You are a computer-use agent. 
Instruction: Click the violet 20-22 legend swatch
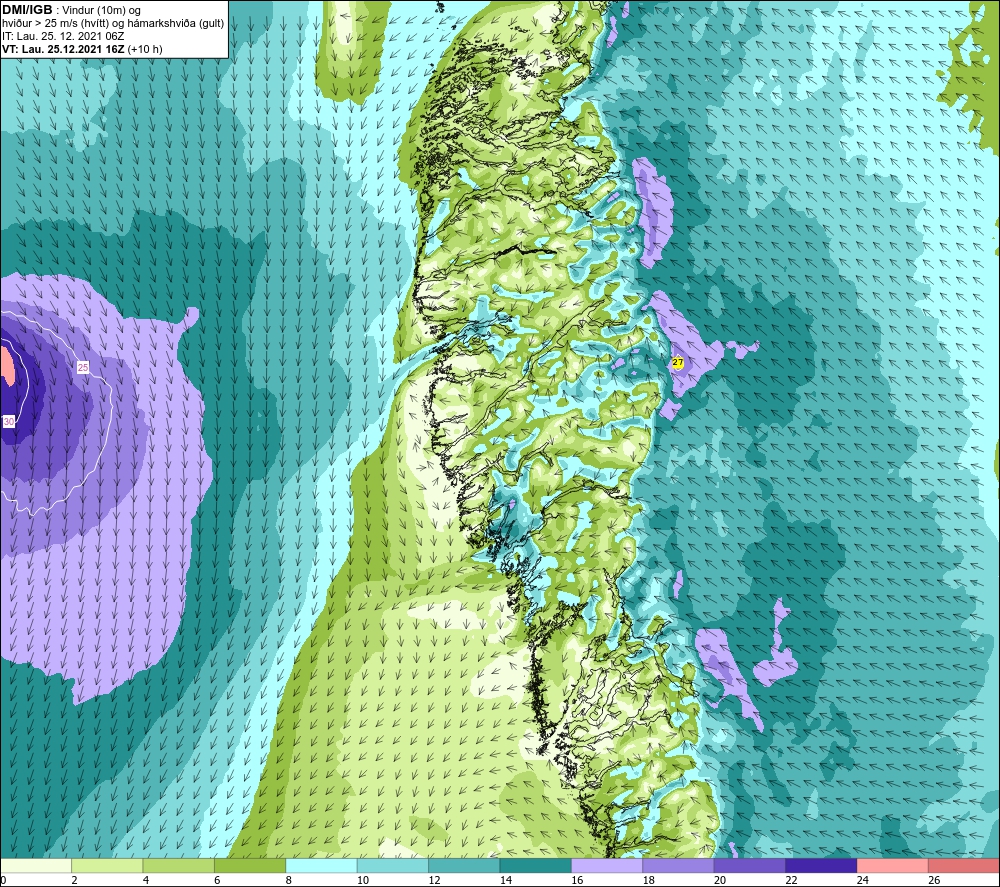[750, 865]
